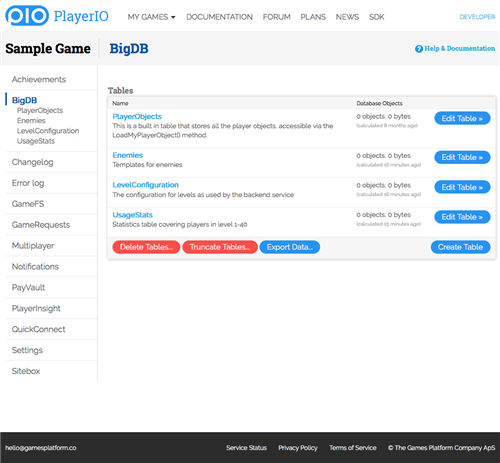This screenshot has width=500, height=463.
Task: Open Privacy Policy in the footer
Action: [298, 448]
